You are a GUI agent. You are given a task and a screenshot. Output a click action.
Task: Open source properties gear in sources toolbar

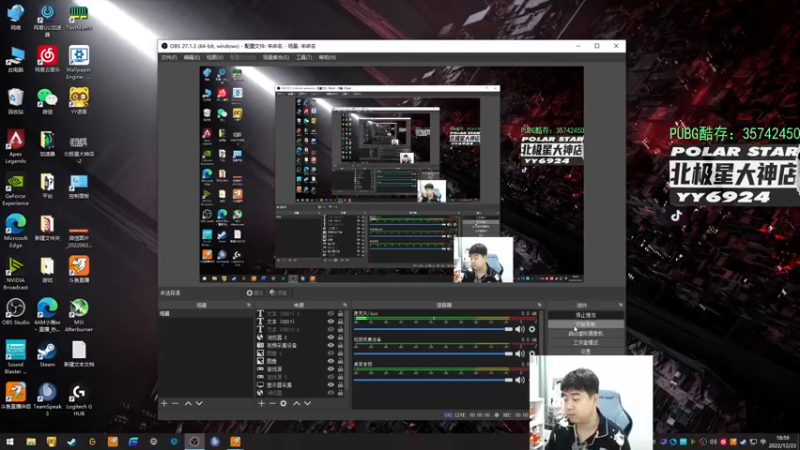pyautogui.click(x=284, y=404)
